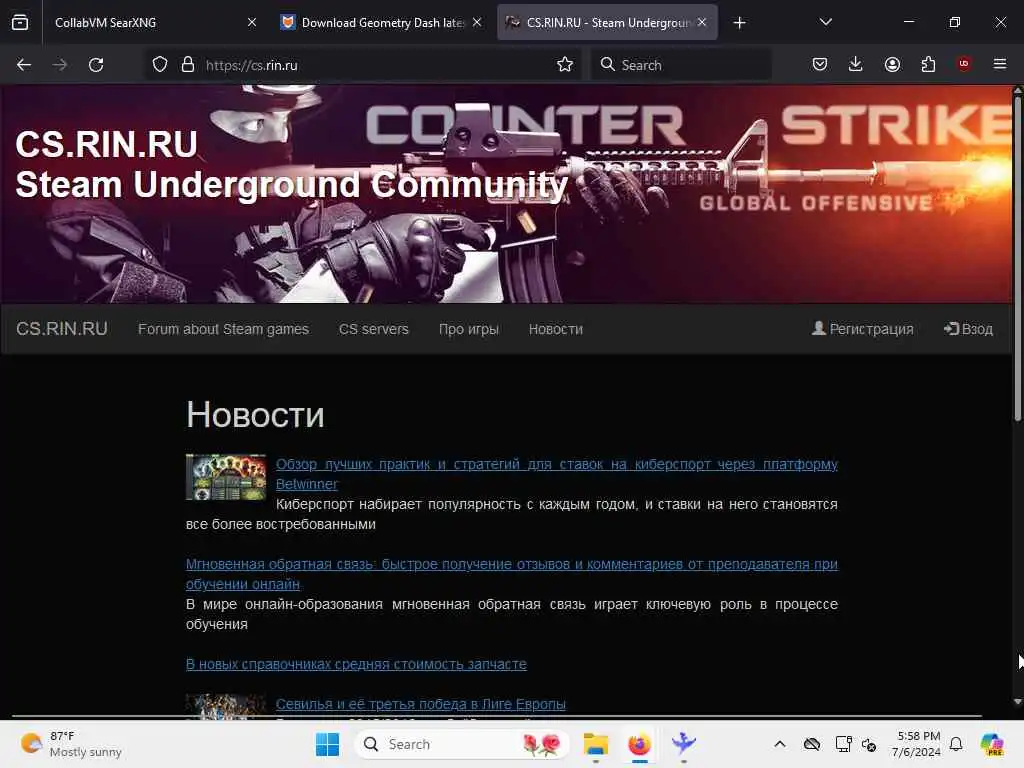Open the Firefox account icon
This screenshot has height=768, width=1024.
[892, 64]
